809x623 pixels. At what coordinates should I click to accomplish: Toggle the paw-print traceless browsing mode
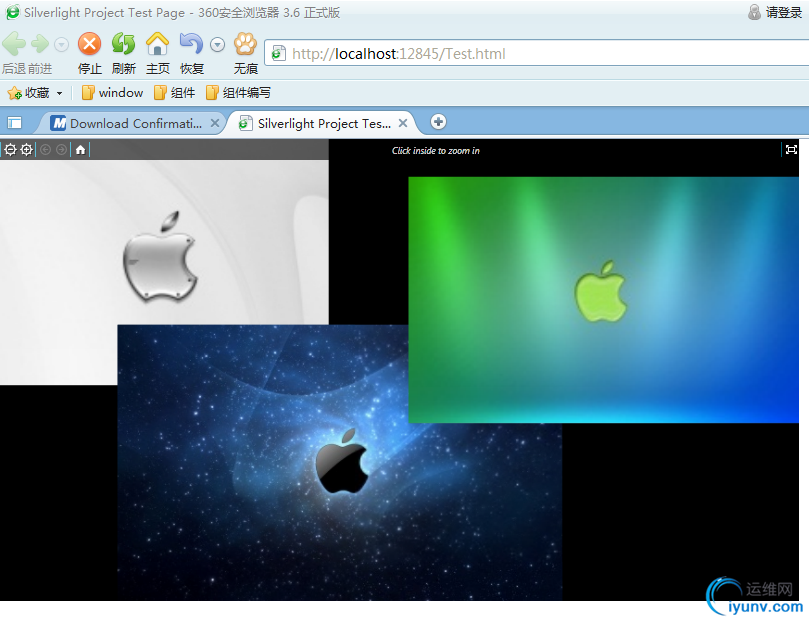(246, 44)
